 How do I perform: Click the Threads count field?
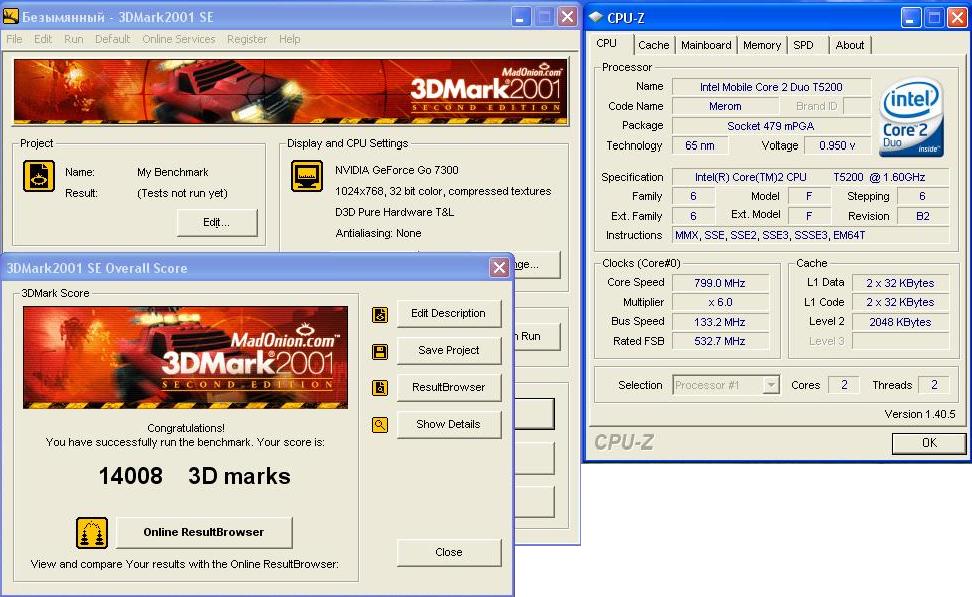tap(934, 385)
